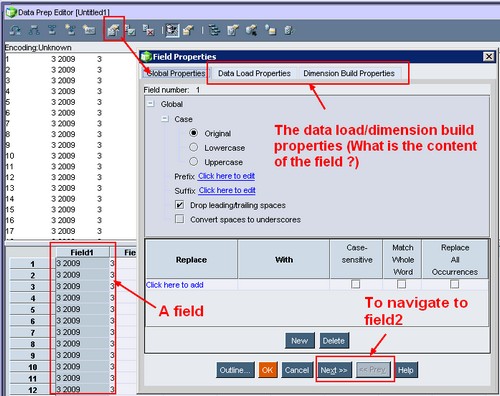Image resolution: width=500 pixels, height=396 pixels.
Task: Select grid row header 12
Action: [x=32, y=390]
